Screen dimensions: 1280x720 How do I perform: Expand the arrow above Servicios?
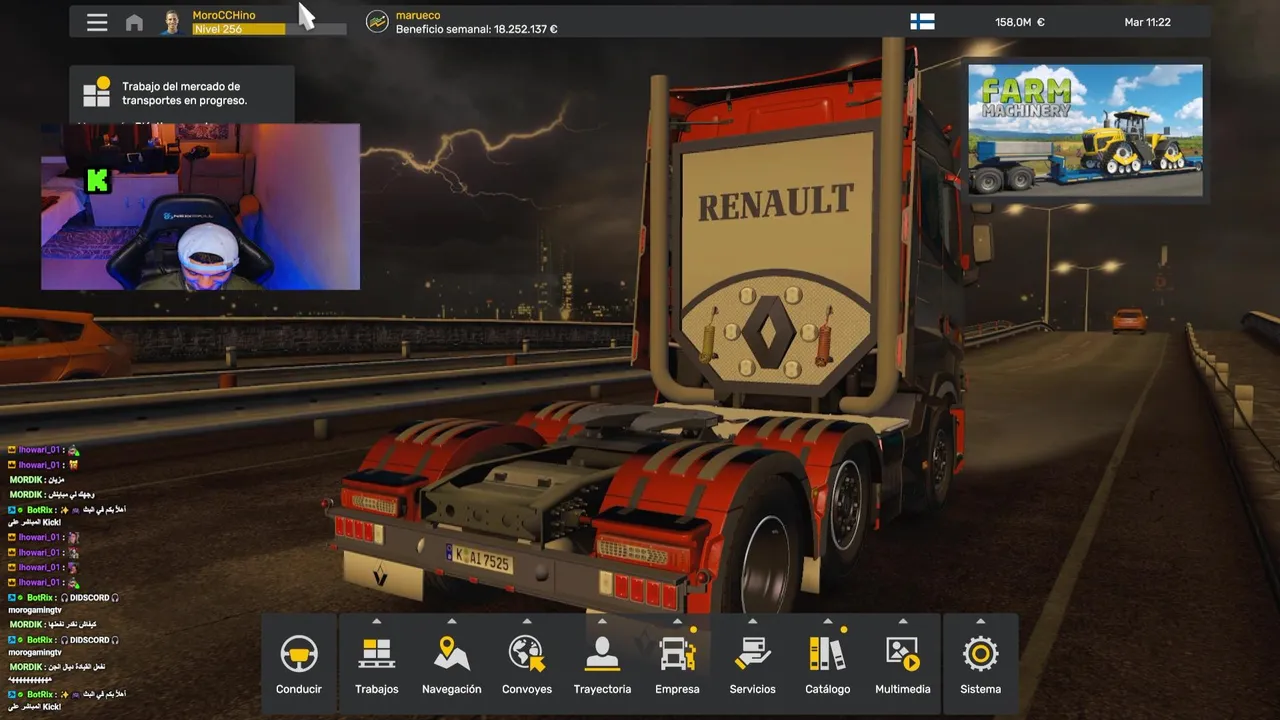(752, 621)
